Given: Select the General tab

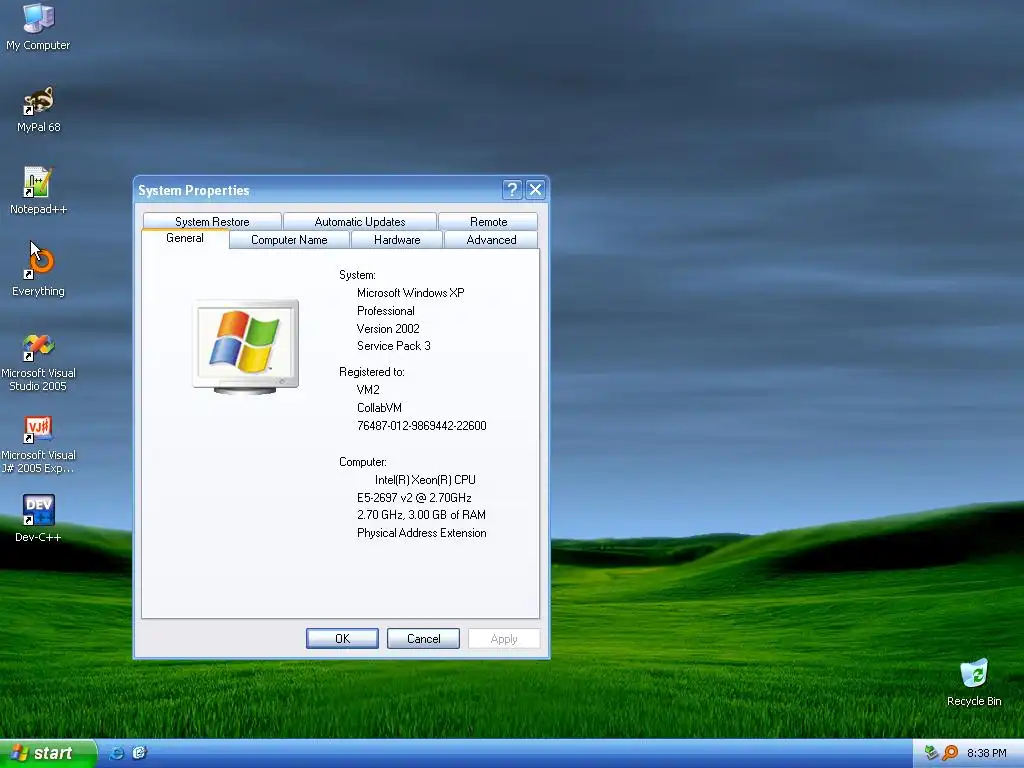Looking at the screenshot, I should click(x=185, y=238).
